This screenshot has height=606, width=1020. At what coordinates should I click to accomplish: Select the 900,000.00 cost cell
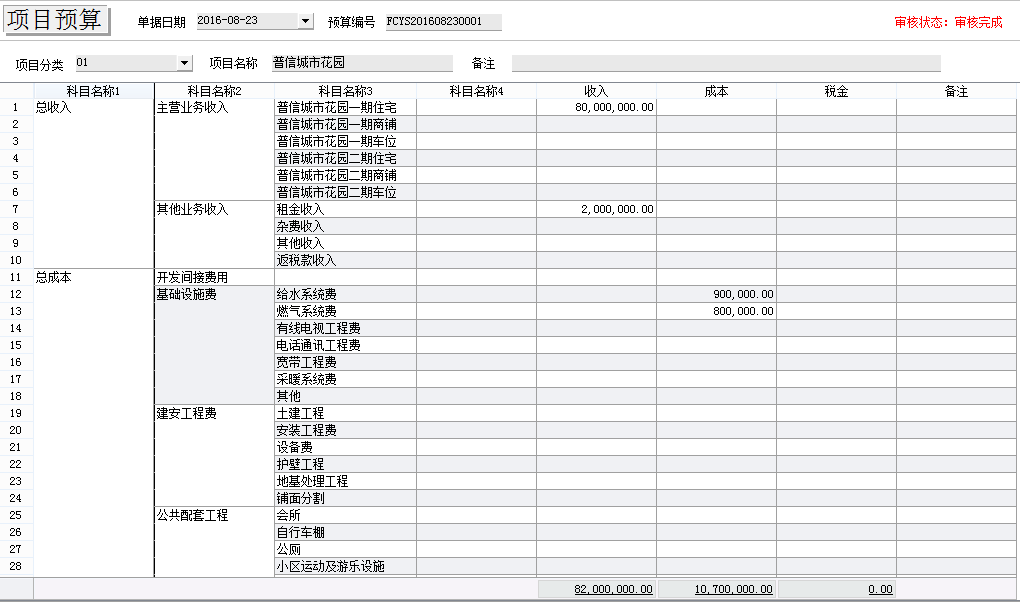pos(716,294)
